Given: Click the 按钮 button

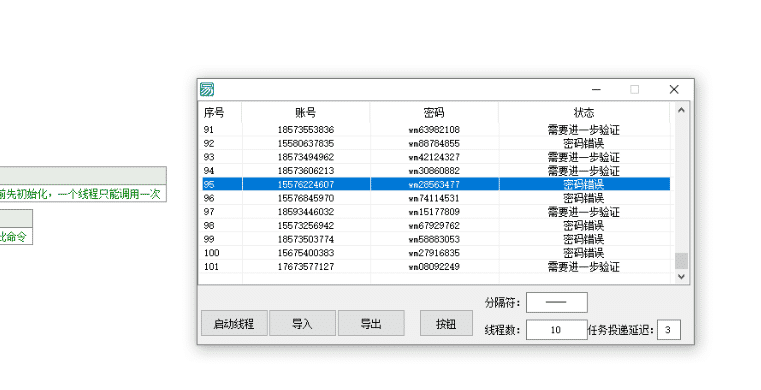Looking at the screenshot, I should point(446,323).
